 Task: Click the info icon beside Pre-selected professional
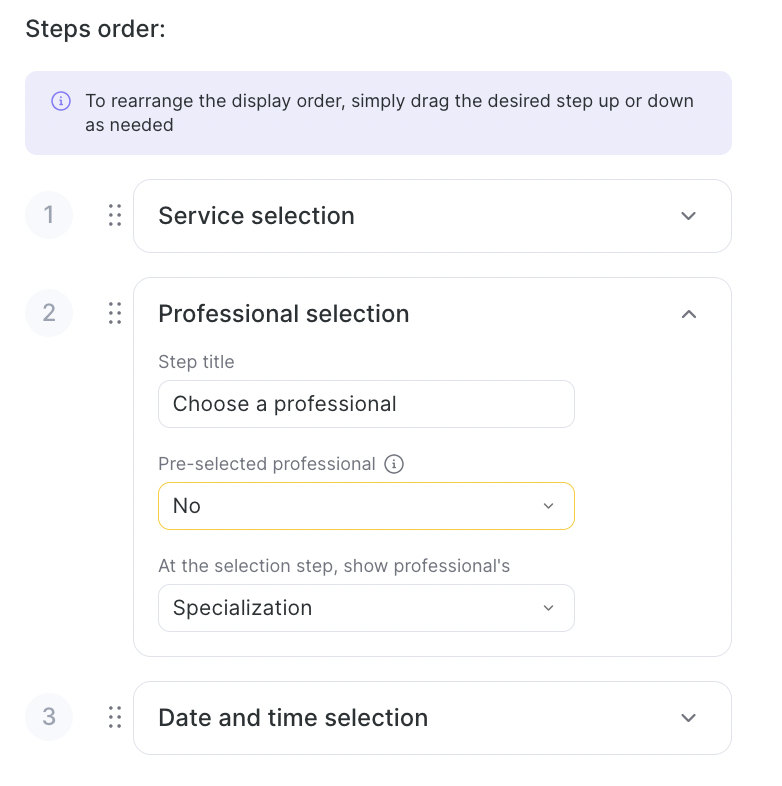coord(394,464)
